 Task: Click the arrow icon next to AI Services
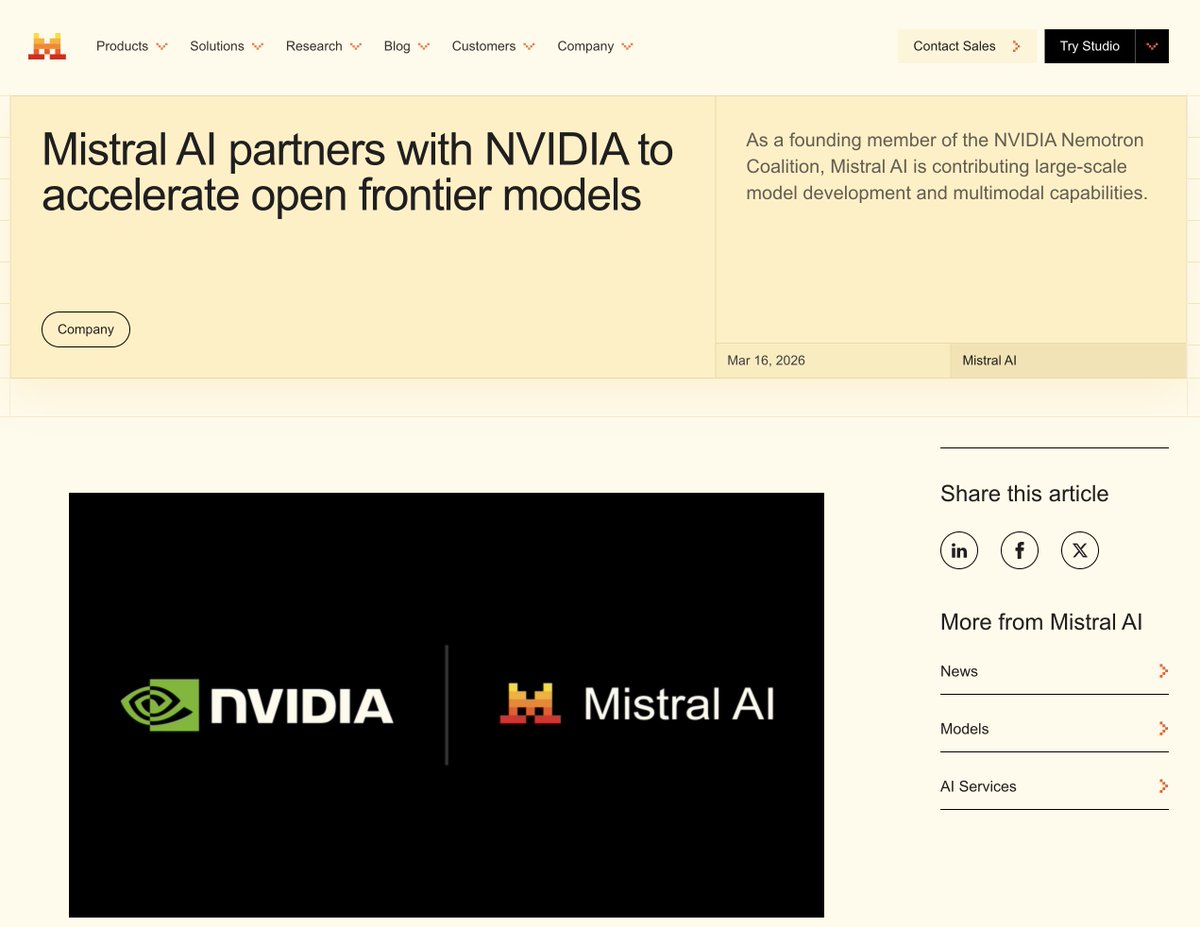1163,787
